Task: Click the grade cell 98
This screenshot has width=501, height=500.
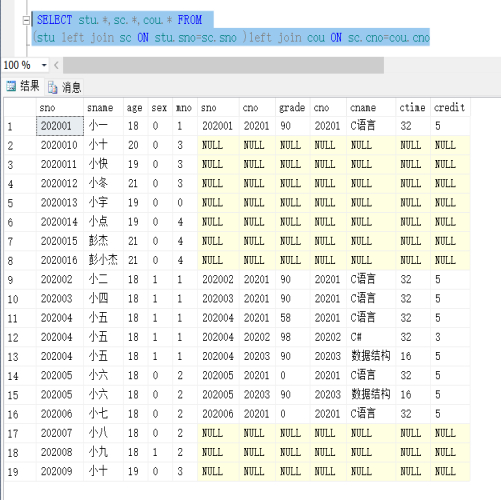Action: 293,337
